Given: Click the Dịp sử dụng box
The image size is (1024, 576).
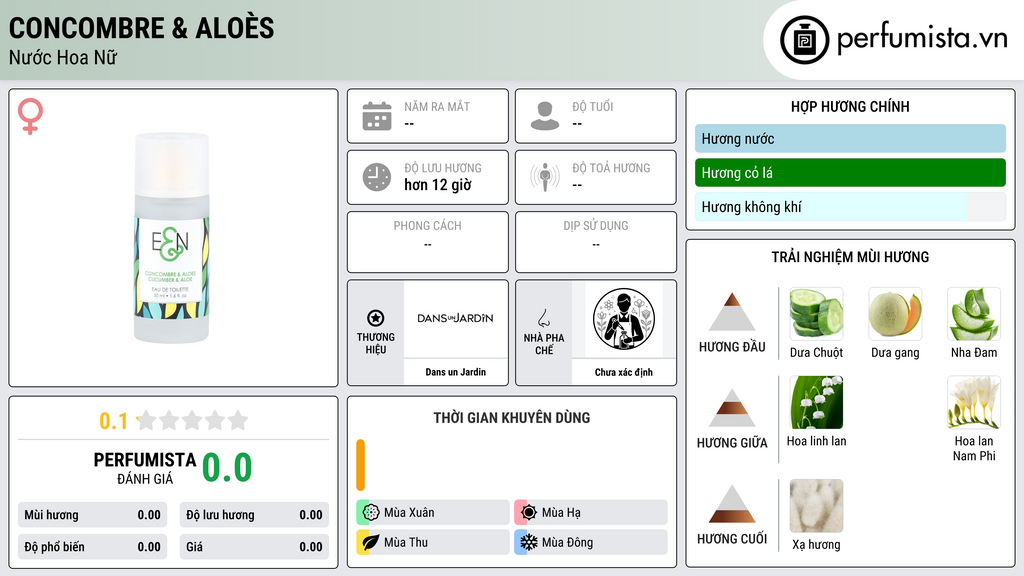Looking at the screenshot, I should pyautogui.click(x=596, y=242).
